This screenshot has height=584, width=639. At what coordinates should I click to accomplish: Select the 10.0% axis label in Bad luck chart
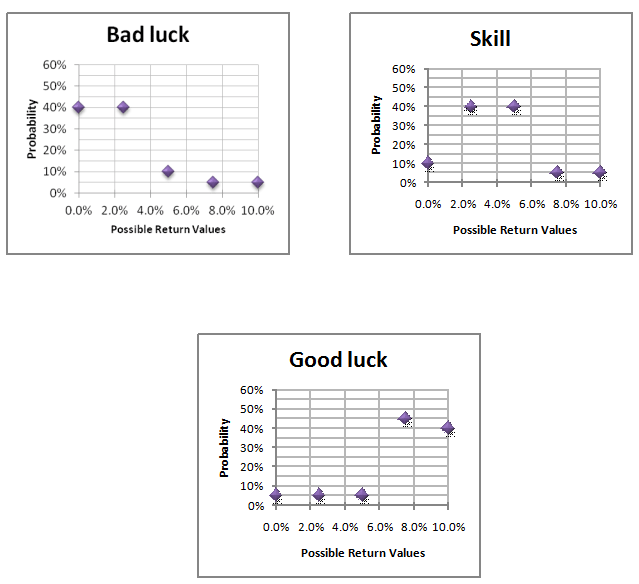click(258, 211)
